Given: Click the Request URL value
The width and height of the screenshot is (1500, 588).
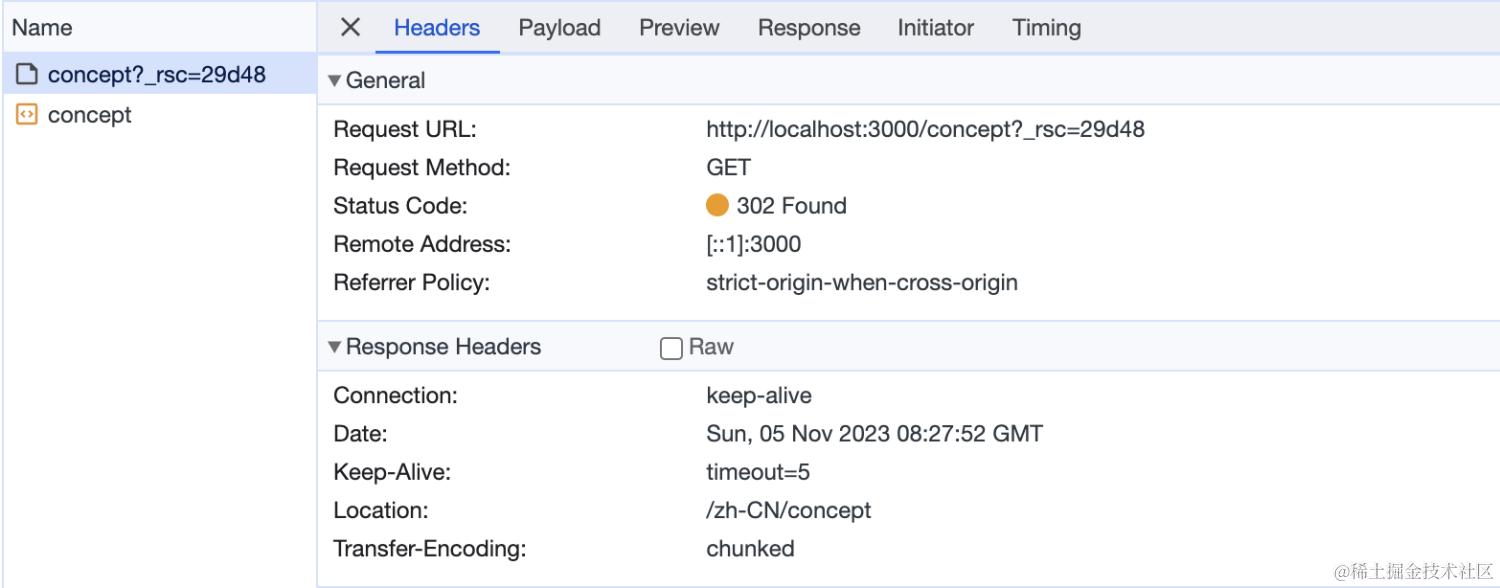Looking at the screenshot, I should pyautogui.click(x=925, y=129).
